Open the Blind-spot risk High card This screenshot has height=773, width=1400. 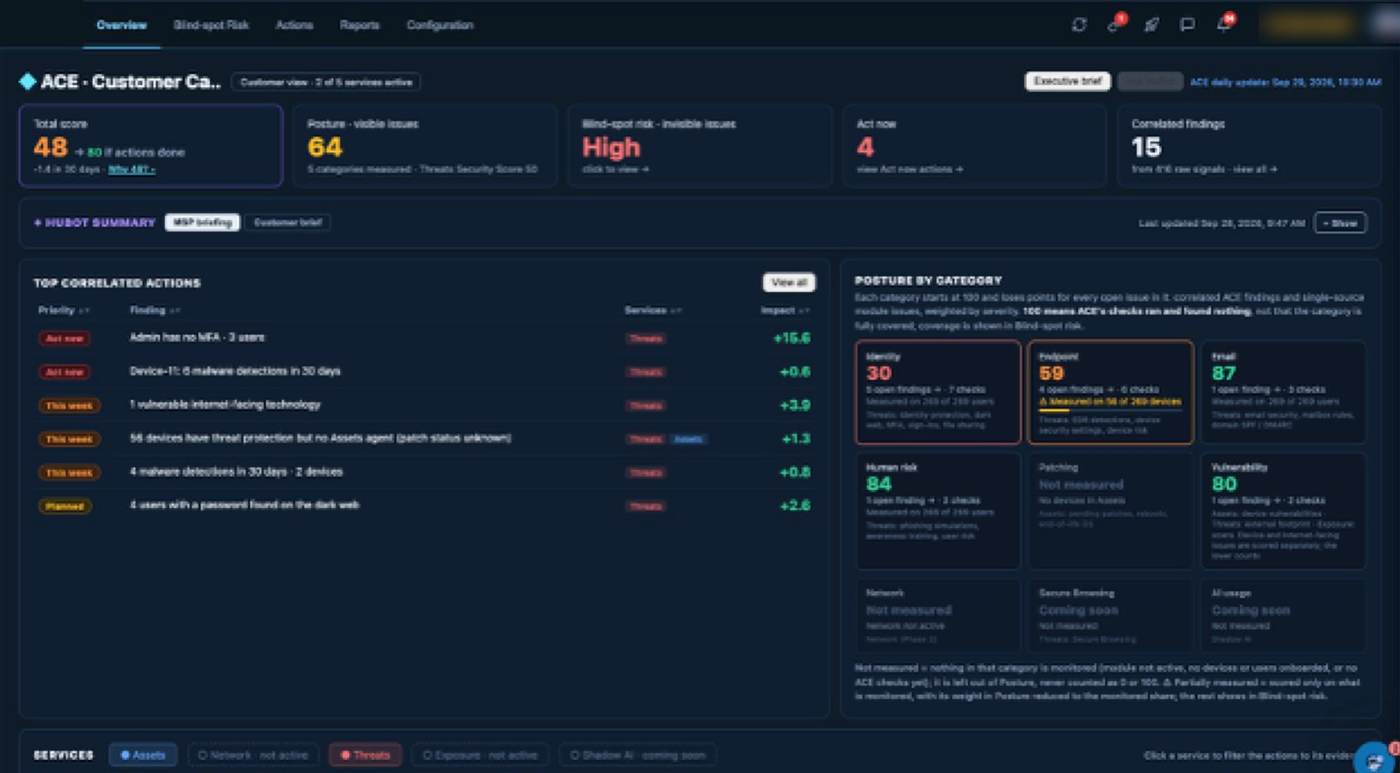(700, 146)
